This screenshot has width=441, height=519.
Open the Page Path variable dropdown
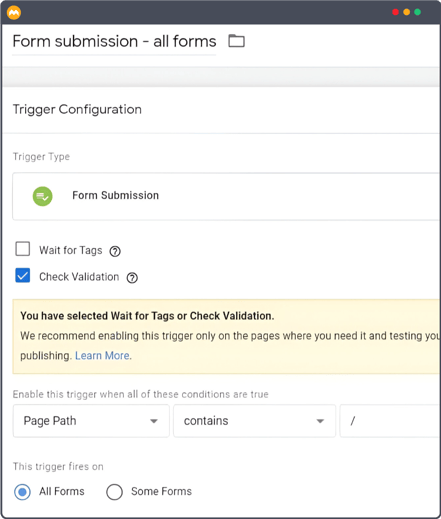coord(91,421)
